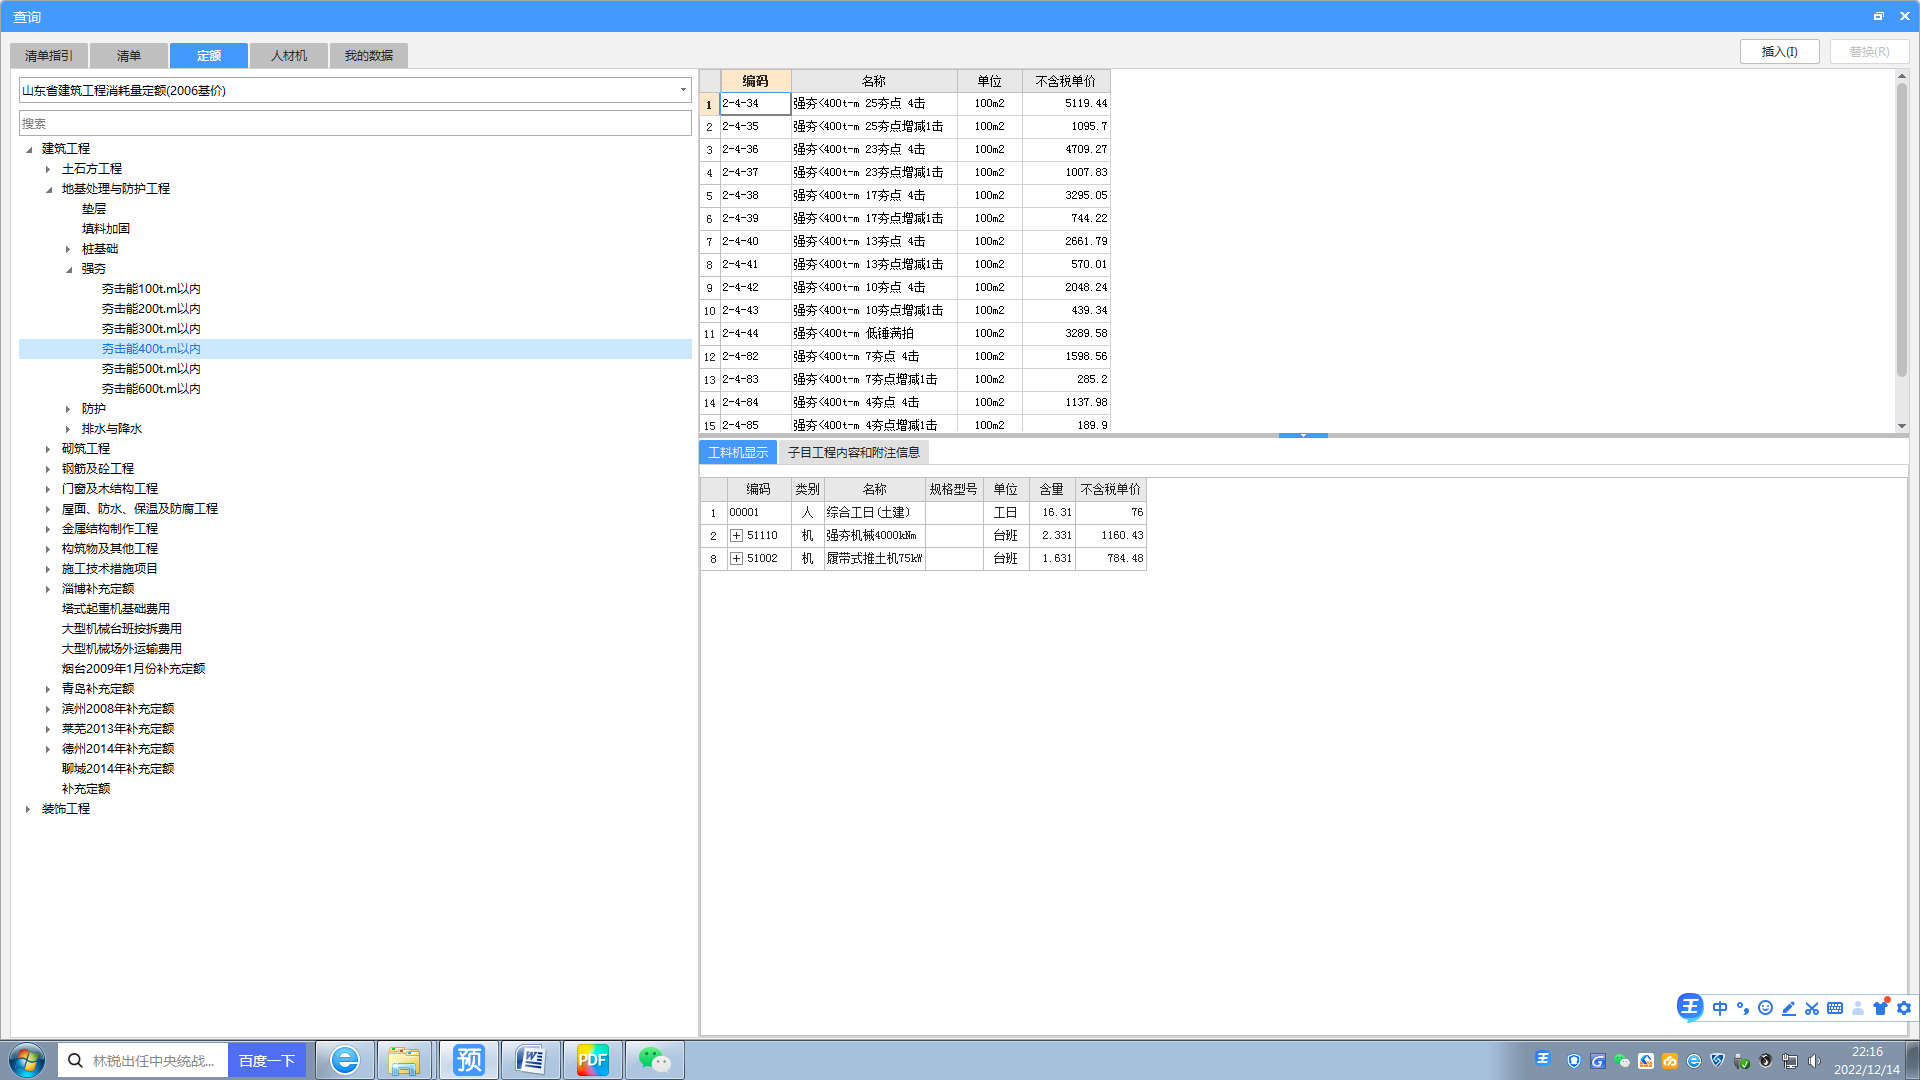
Task: Select 夯击能100t.m以内 tree item
Action: [151, 289]
